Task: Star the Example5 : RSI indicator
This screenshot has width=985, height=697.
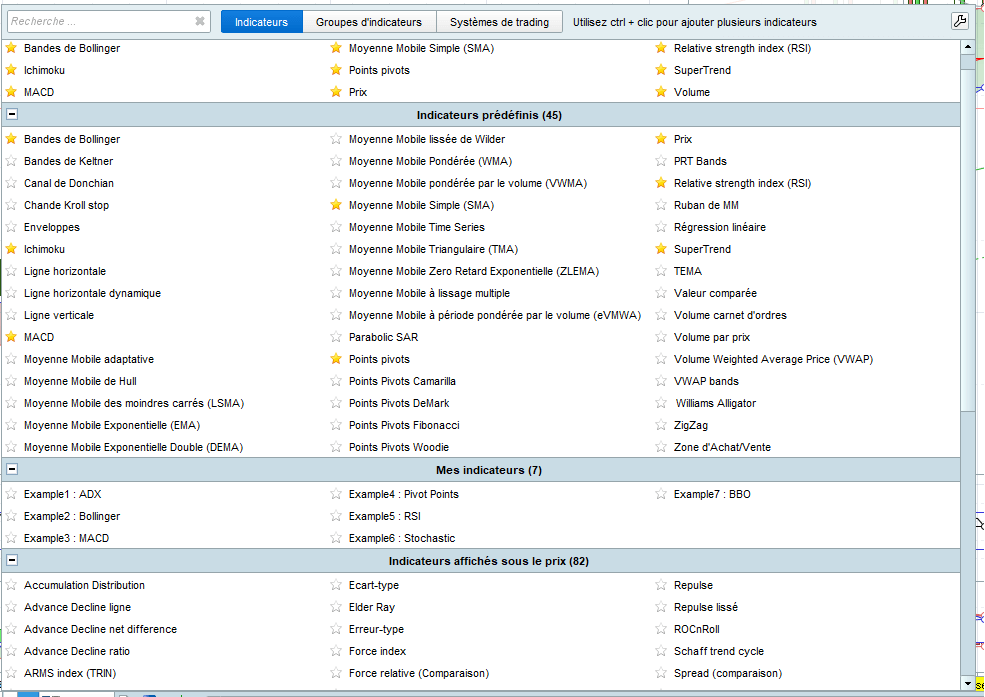Action: [x=336, y=516]
